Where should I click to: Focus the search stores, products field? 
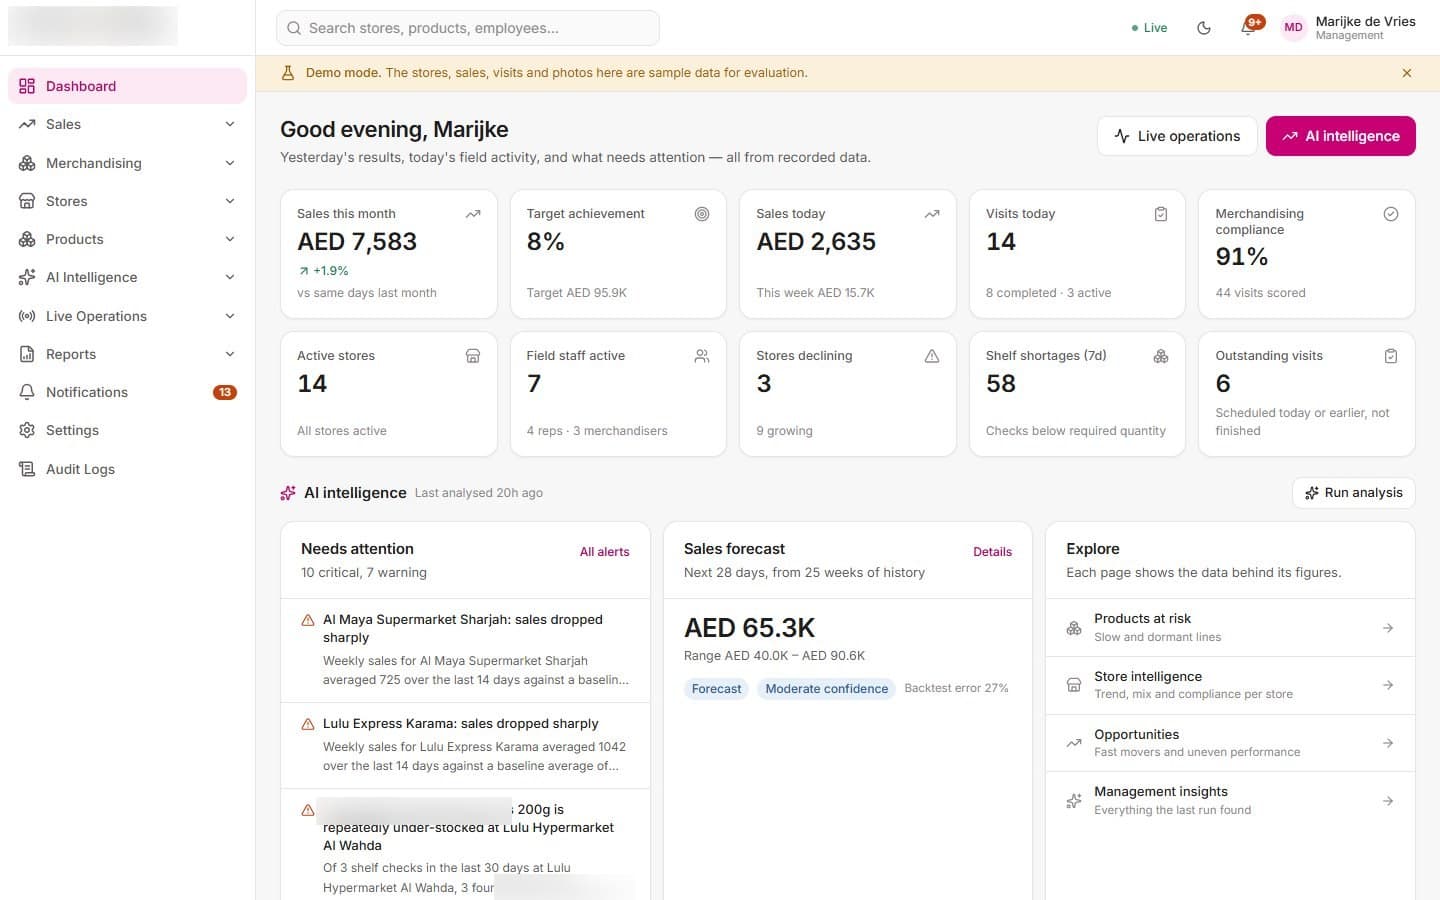coord(468,28)
